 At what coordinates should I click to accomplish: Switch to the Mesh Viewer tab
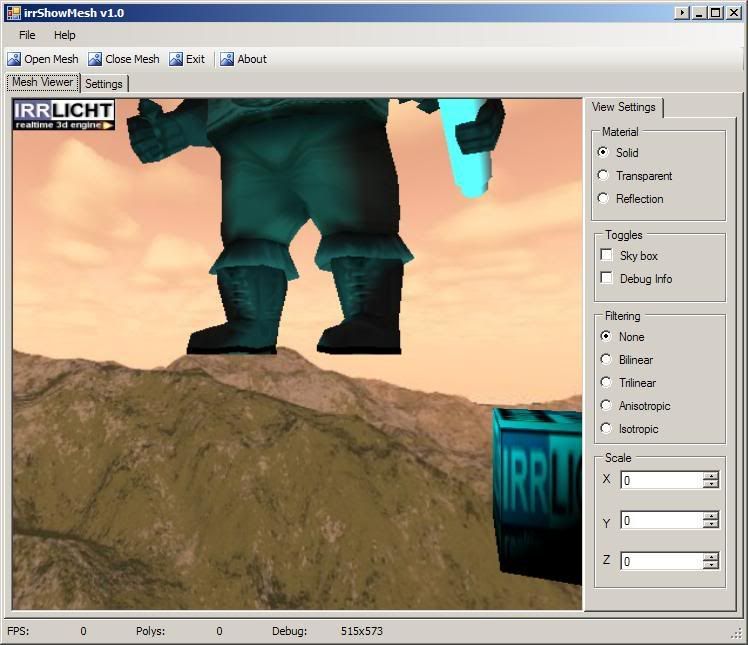click(43, 82)
